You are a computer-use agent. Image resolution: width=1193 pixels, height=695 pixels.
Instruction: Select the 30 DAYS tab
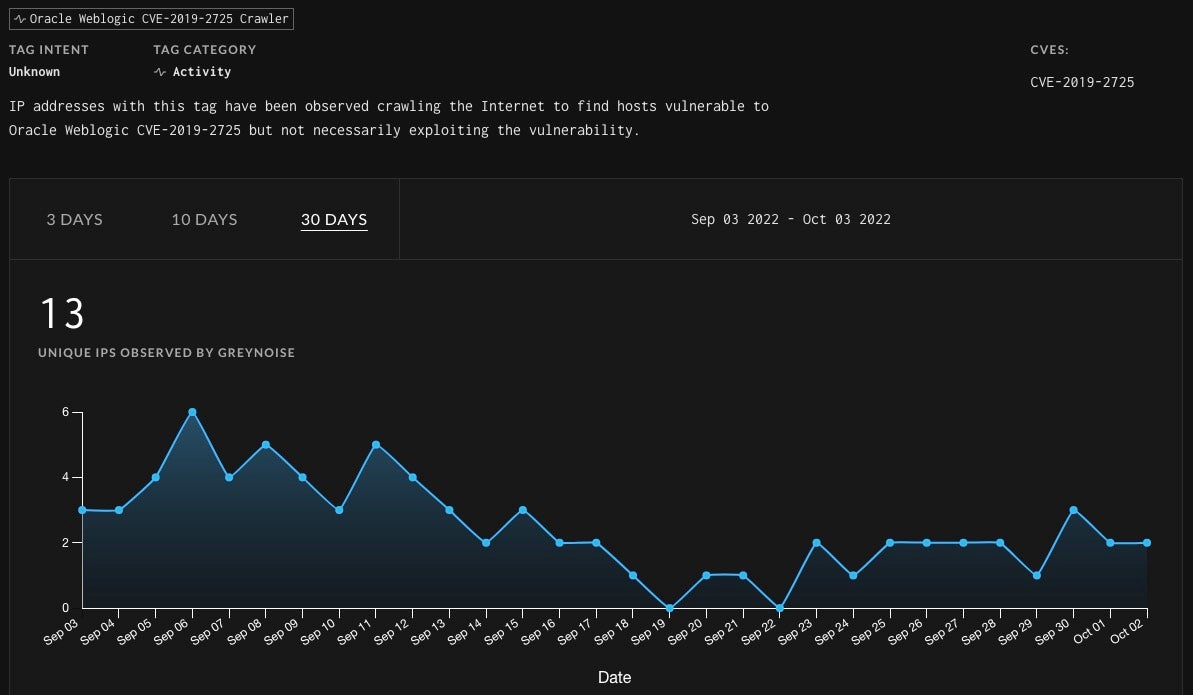pos(334,219)
